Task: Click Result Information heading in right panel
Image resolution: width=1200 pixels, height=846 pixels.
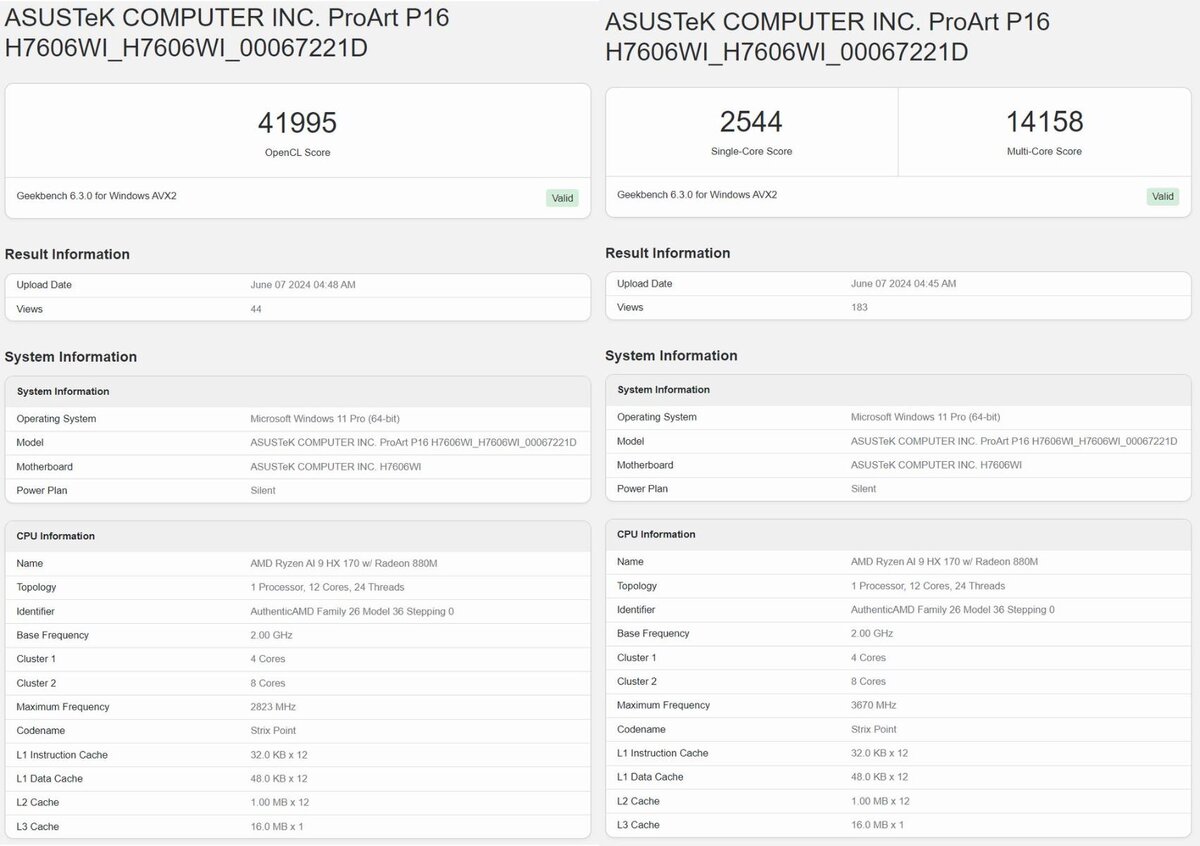Action: 668,253
